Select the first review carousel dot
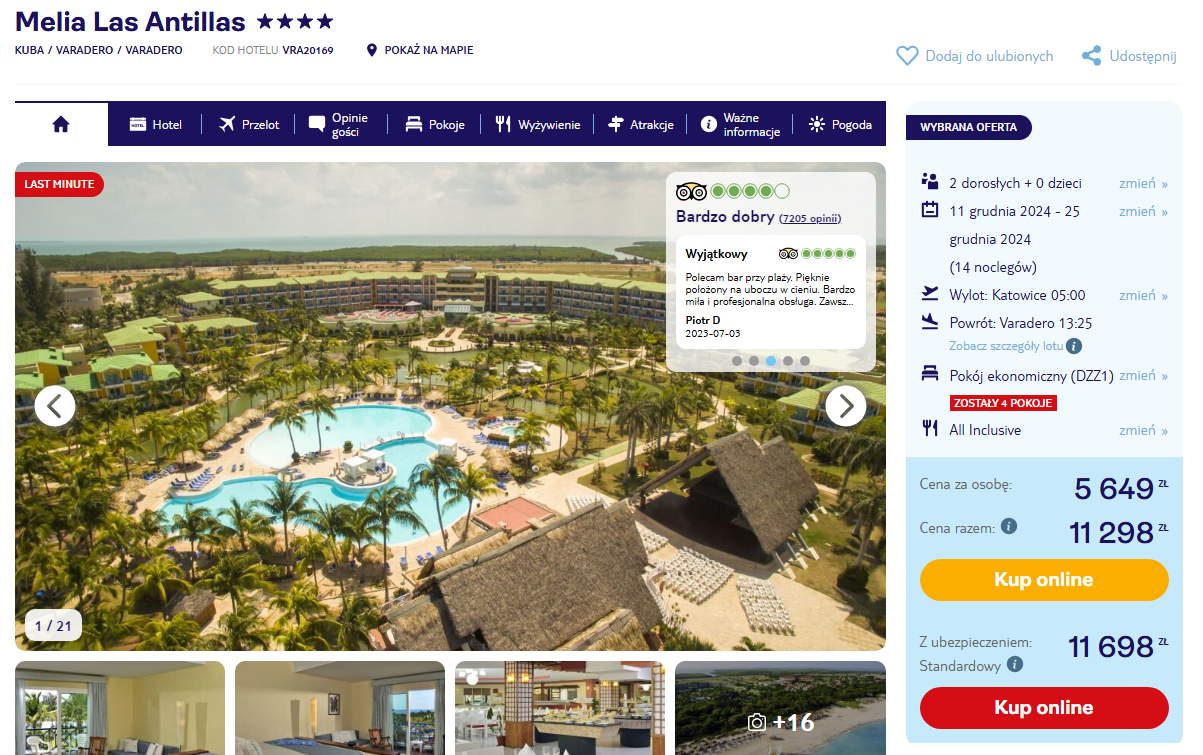The image size is (1203, 755). click(x=737, y=361)
